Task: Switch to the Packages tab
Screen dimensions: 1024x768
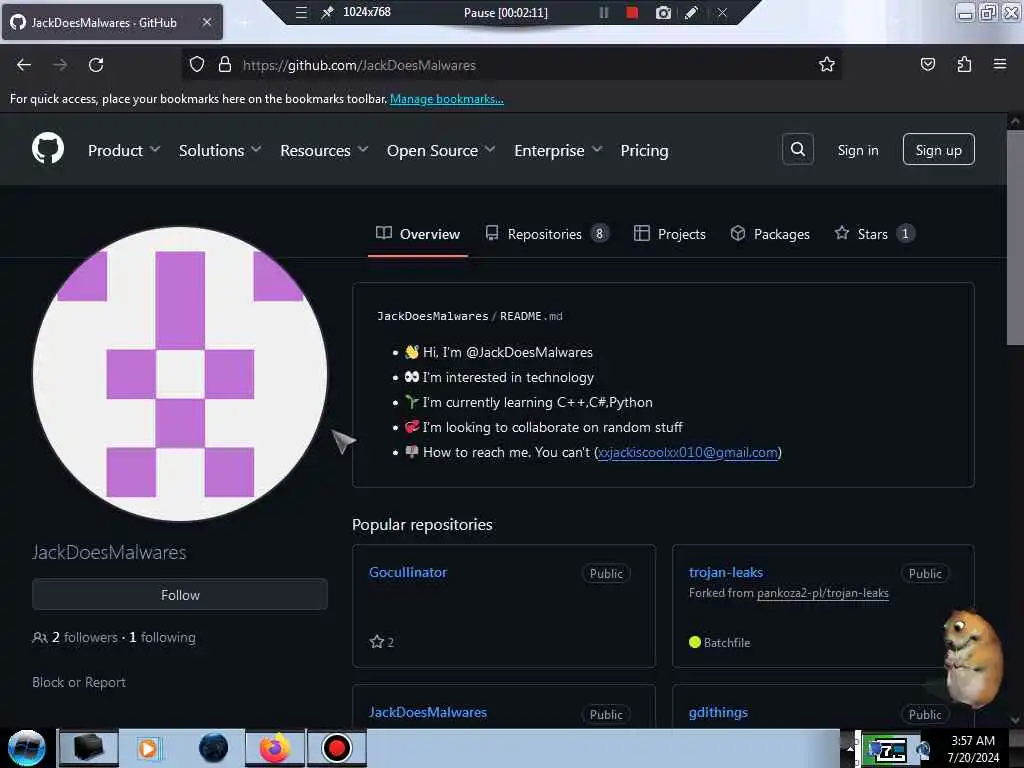Action: pos(770,234)
